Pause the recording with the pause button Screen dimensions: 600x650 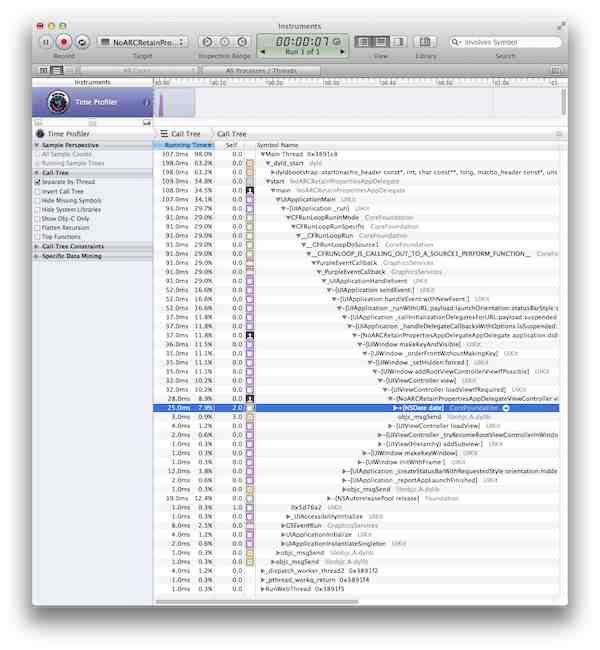point(46,42)
